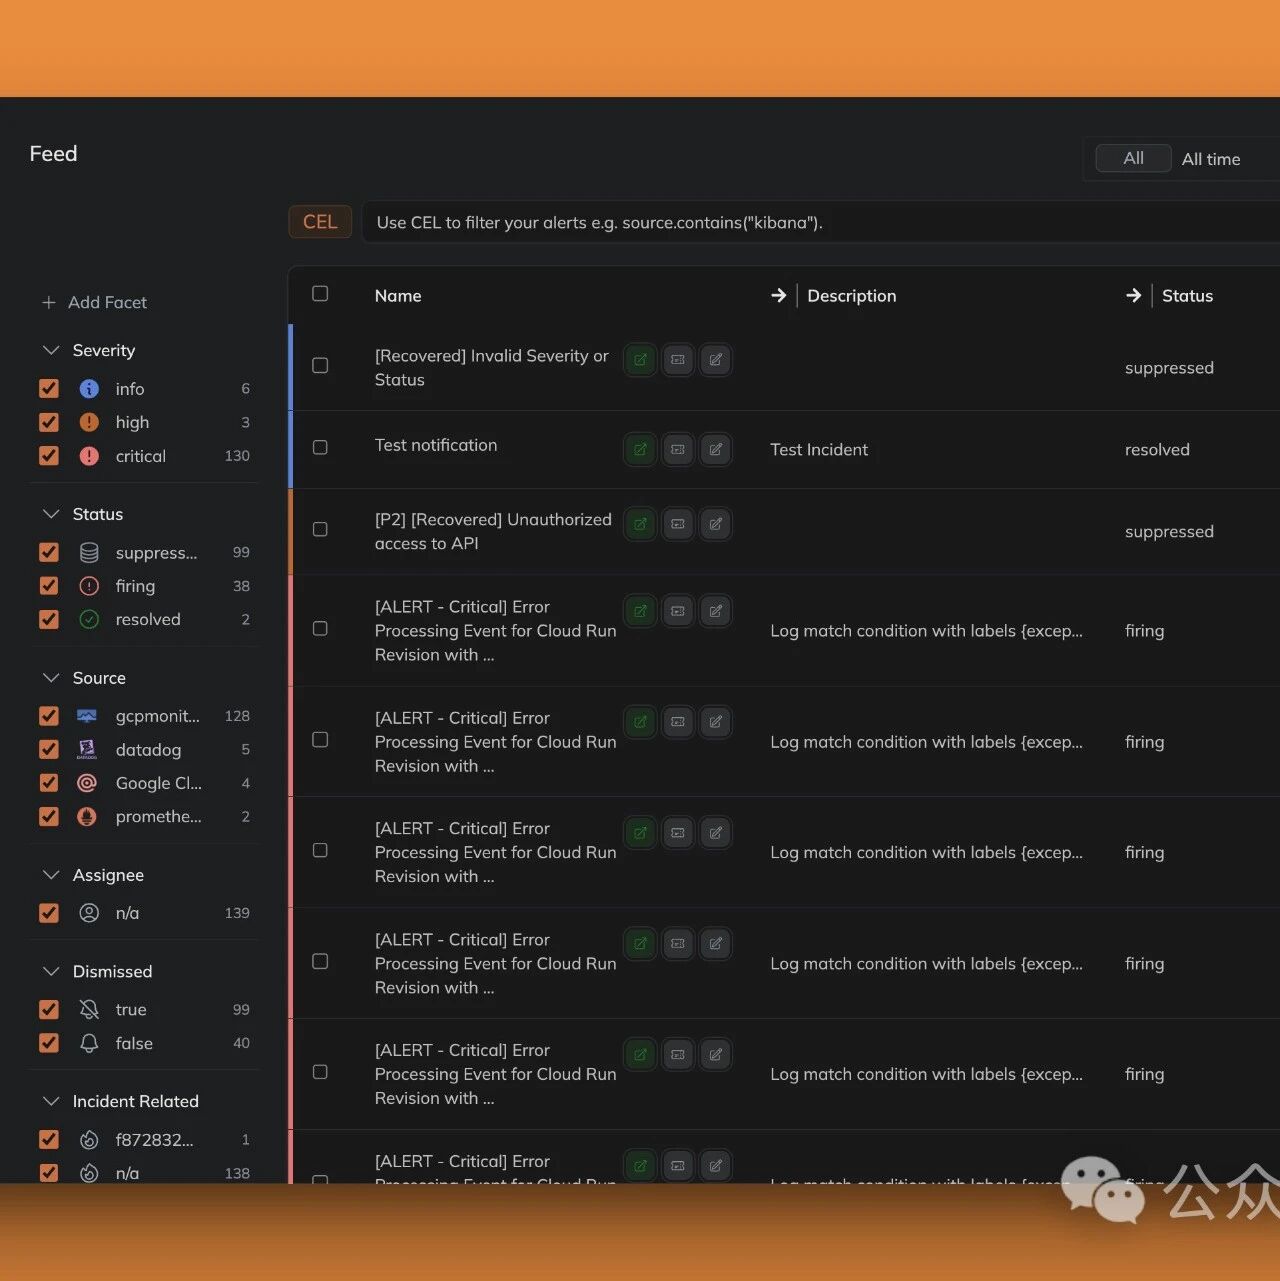Focus the CEL filter input field

coord(820,222)
